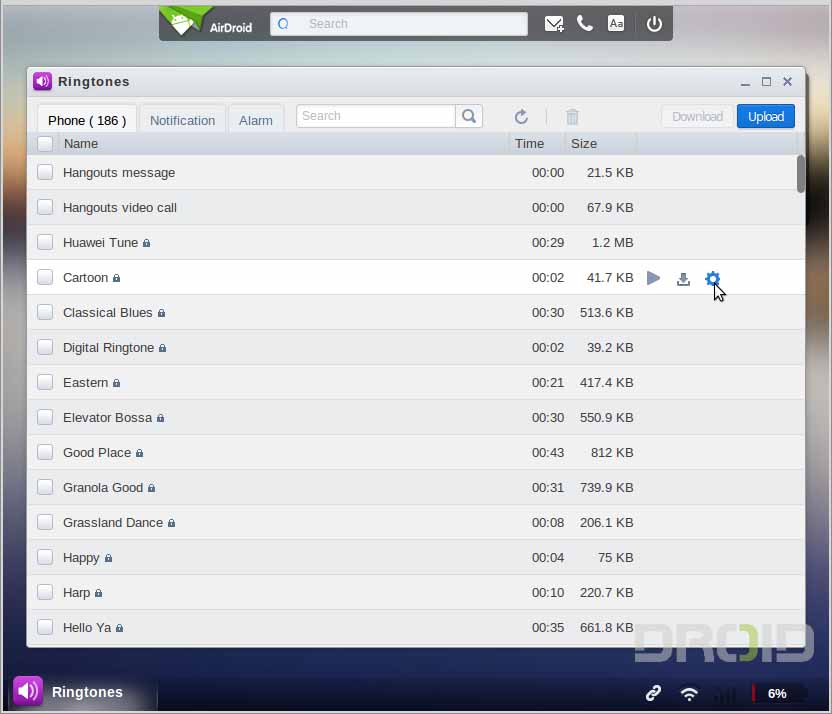Image resolution: width=832 pixels, height=714 pixels.
Task: Focus the Ringtones search input field
Action: (x=376, y=116)
